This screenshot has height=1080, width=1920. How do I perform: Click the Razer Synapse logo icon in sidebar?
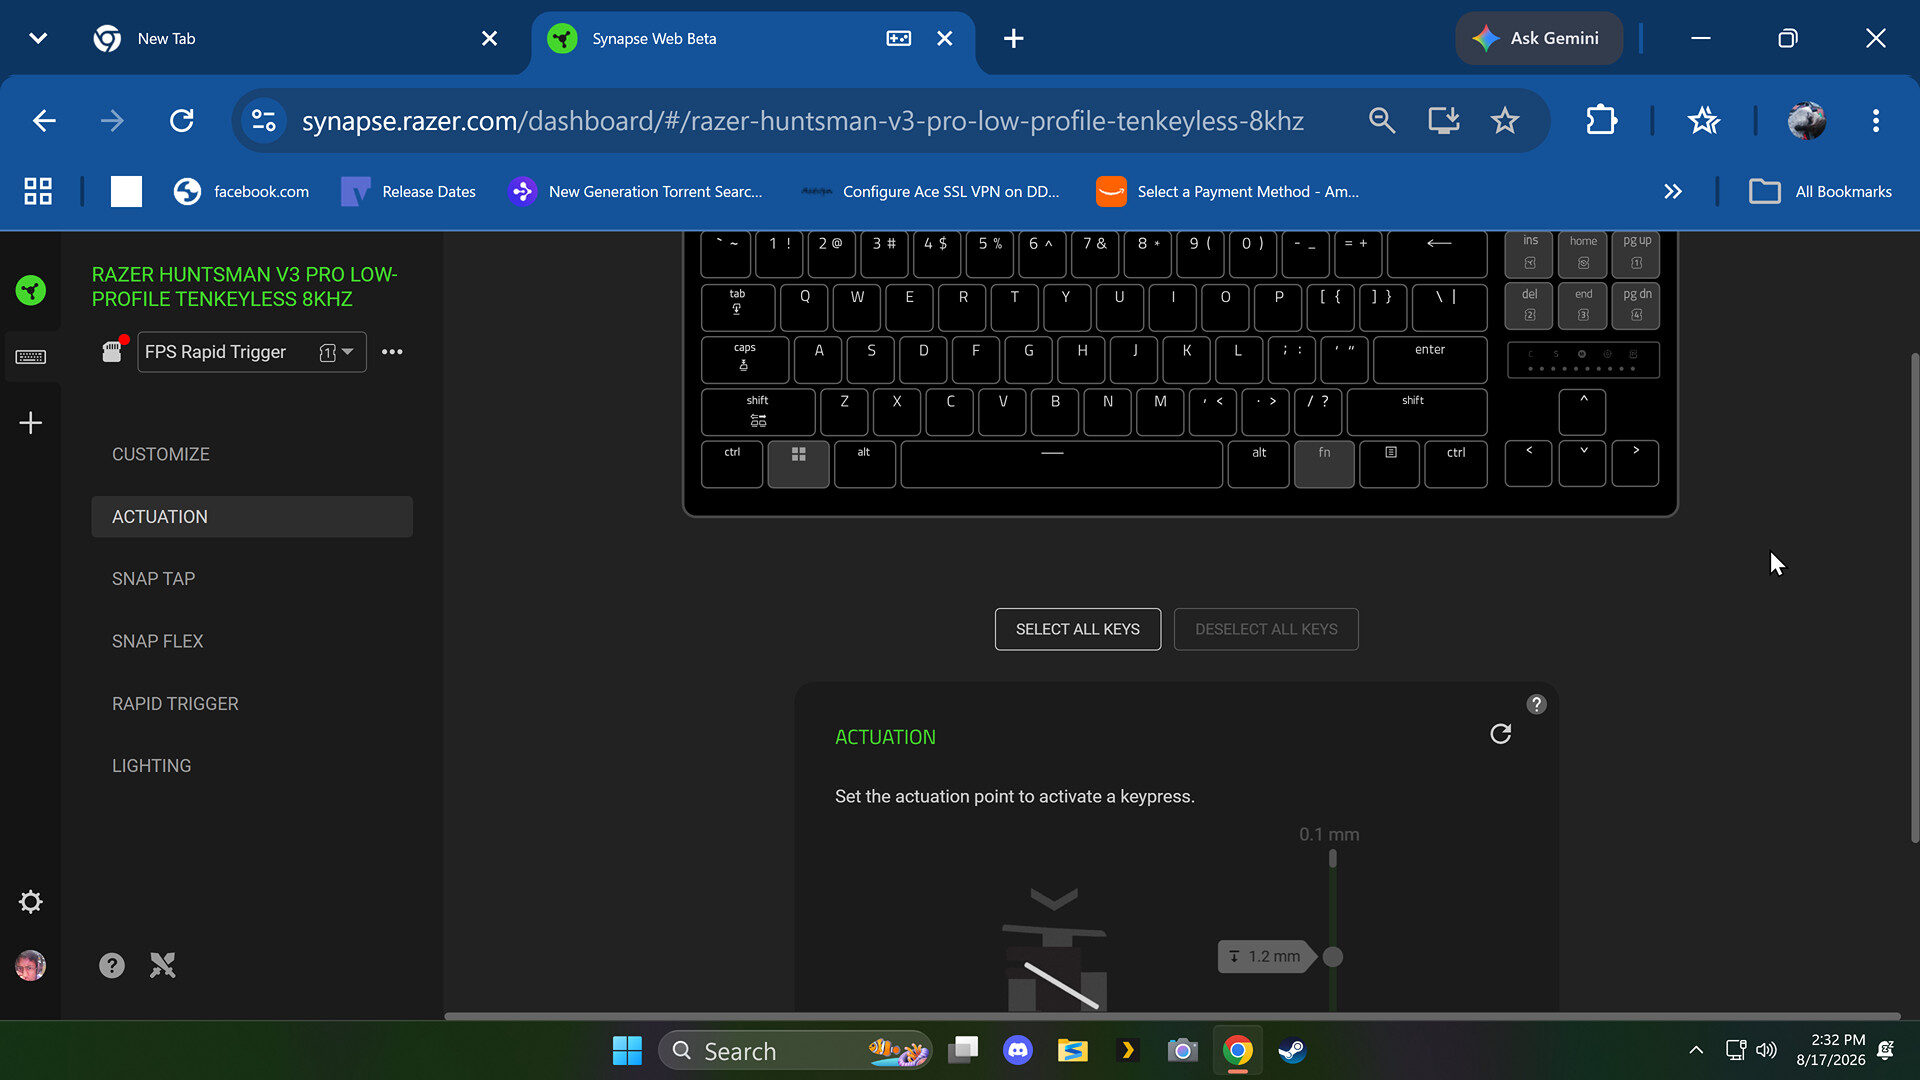point(31,290)
